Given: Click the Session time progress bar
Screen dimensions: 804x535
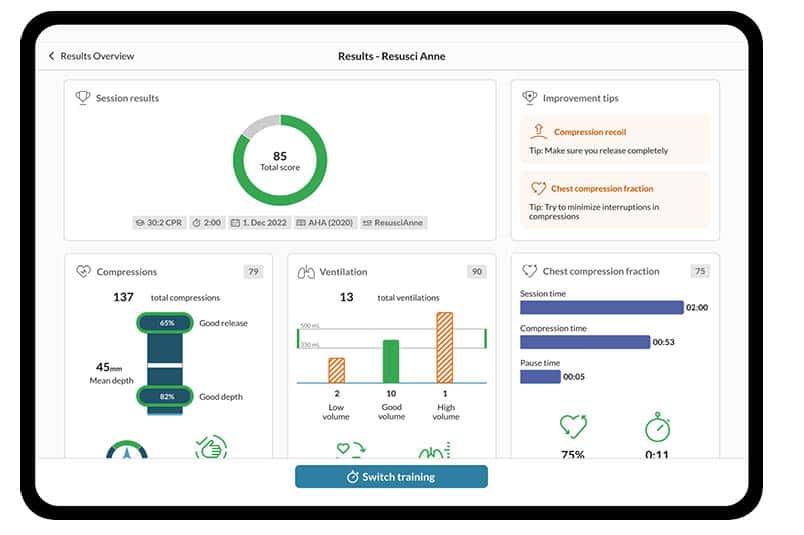Looking at the screenshot, I should click(x=601, y=307).
